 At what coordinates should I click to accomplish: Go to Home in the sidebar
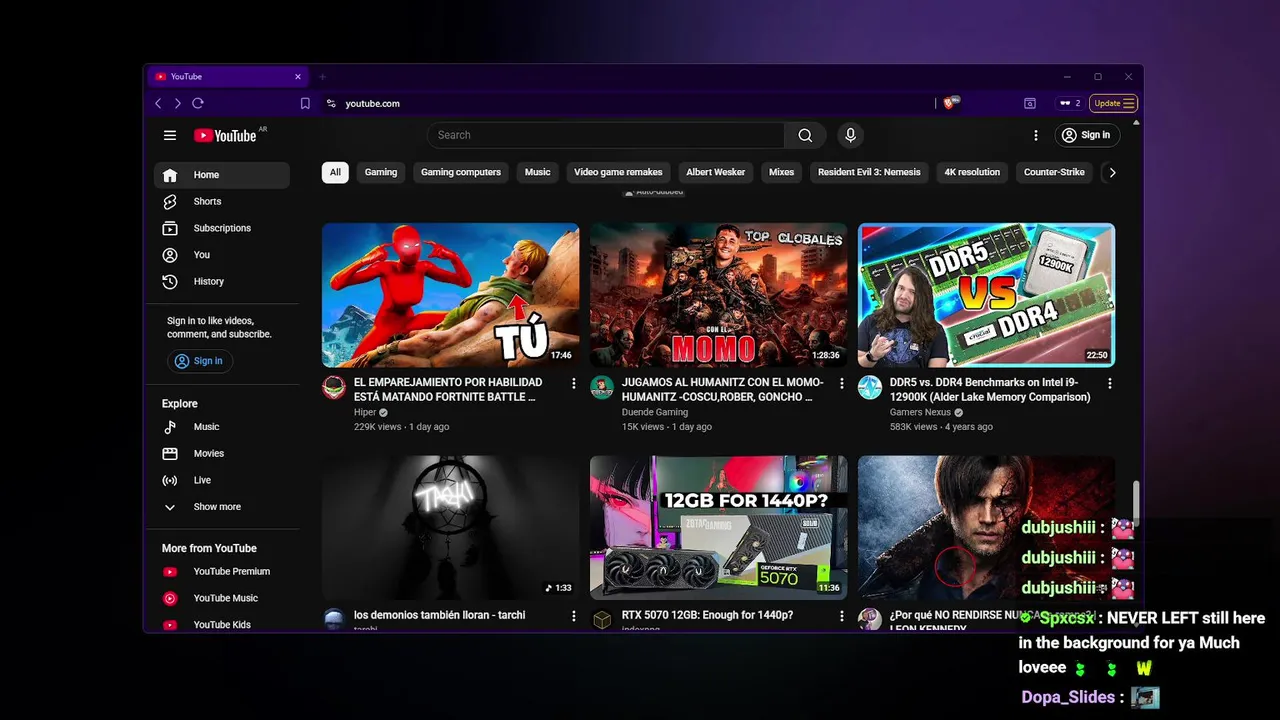pos(222,175)
